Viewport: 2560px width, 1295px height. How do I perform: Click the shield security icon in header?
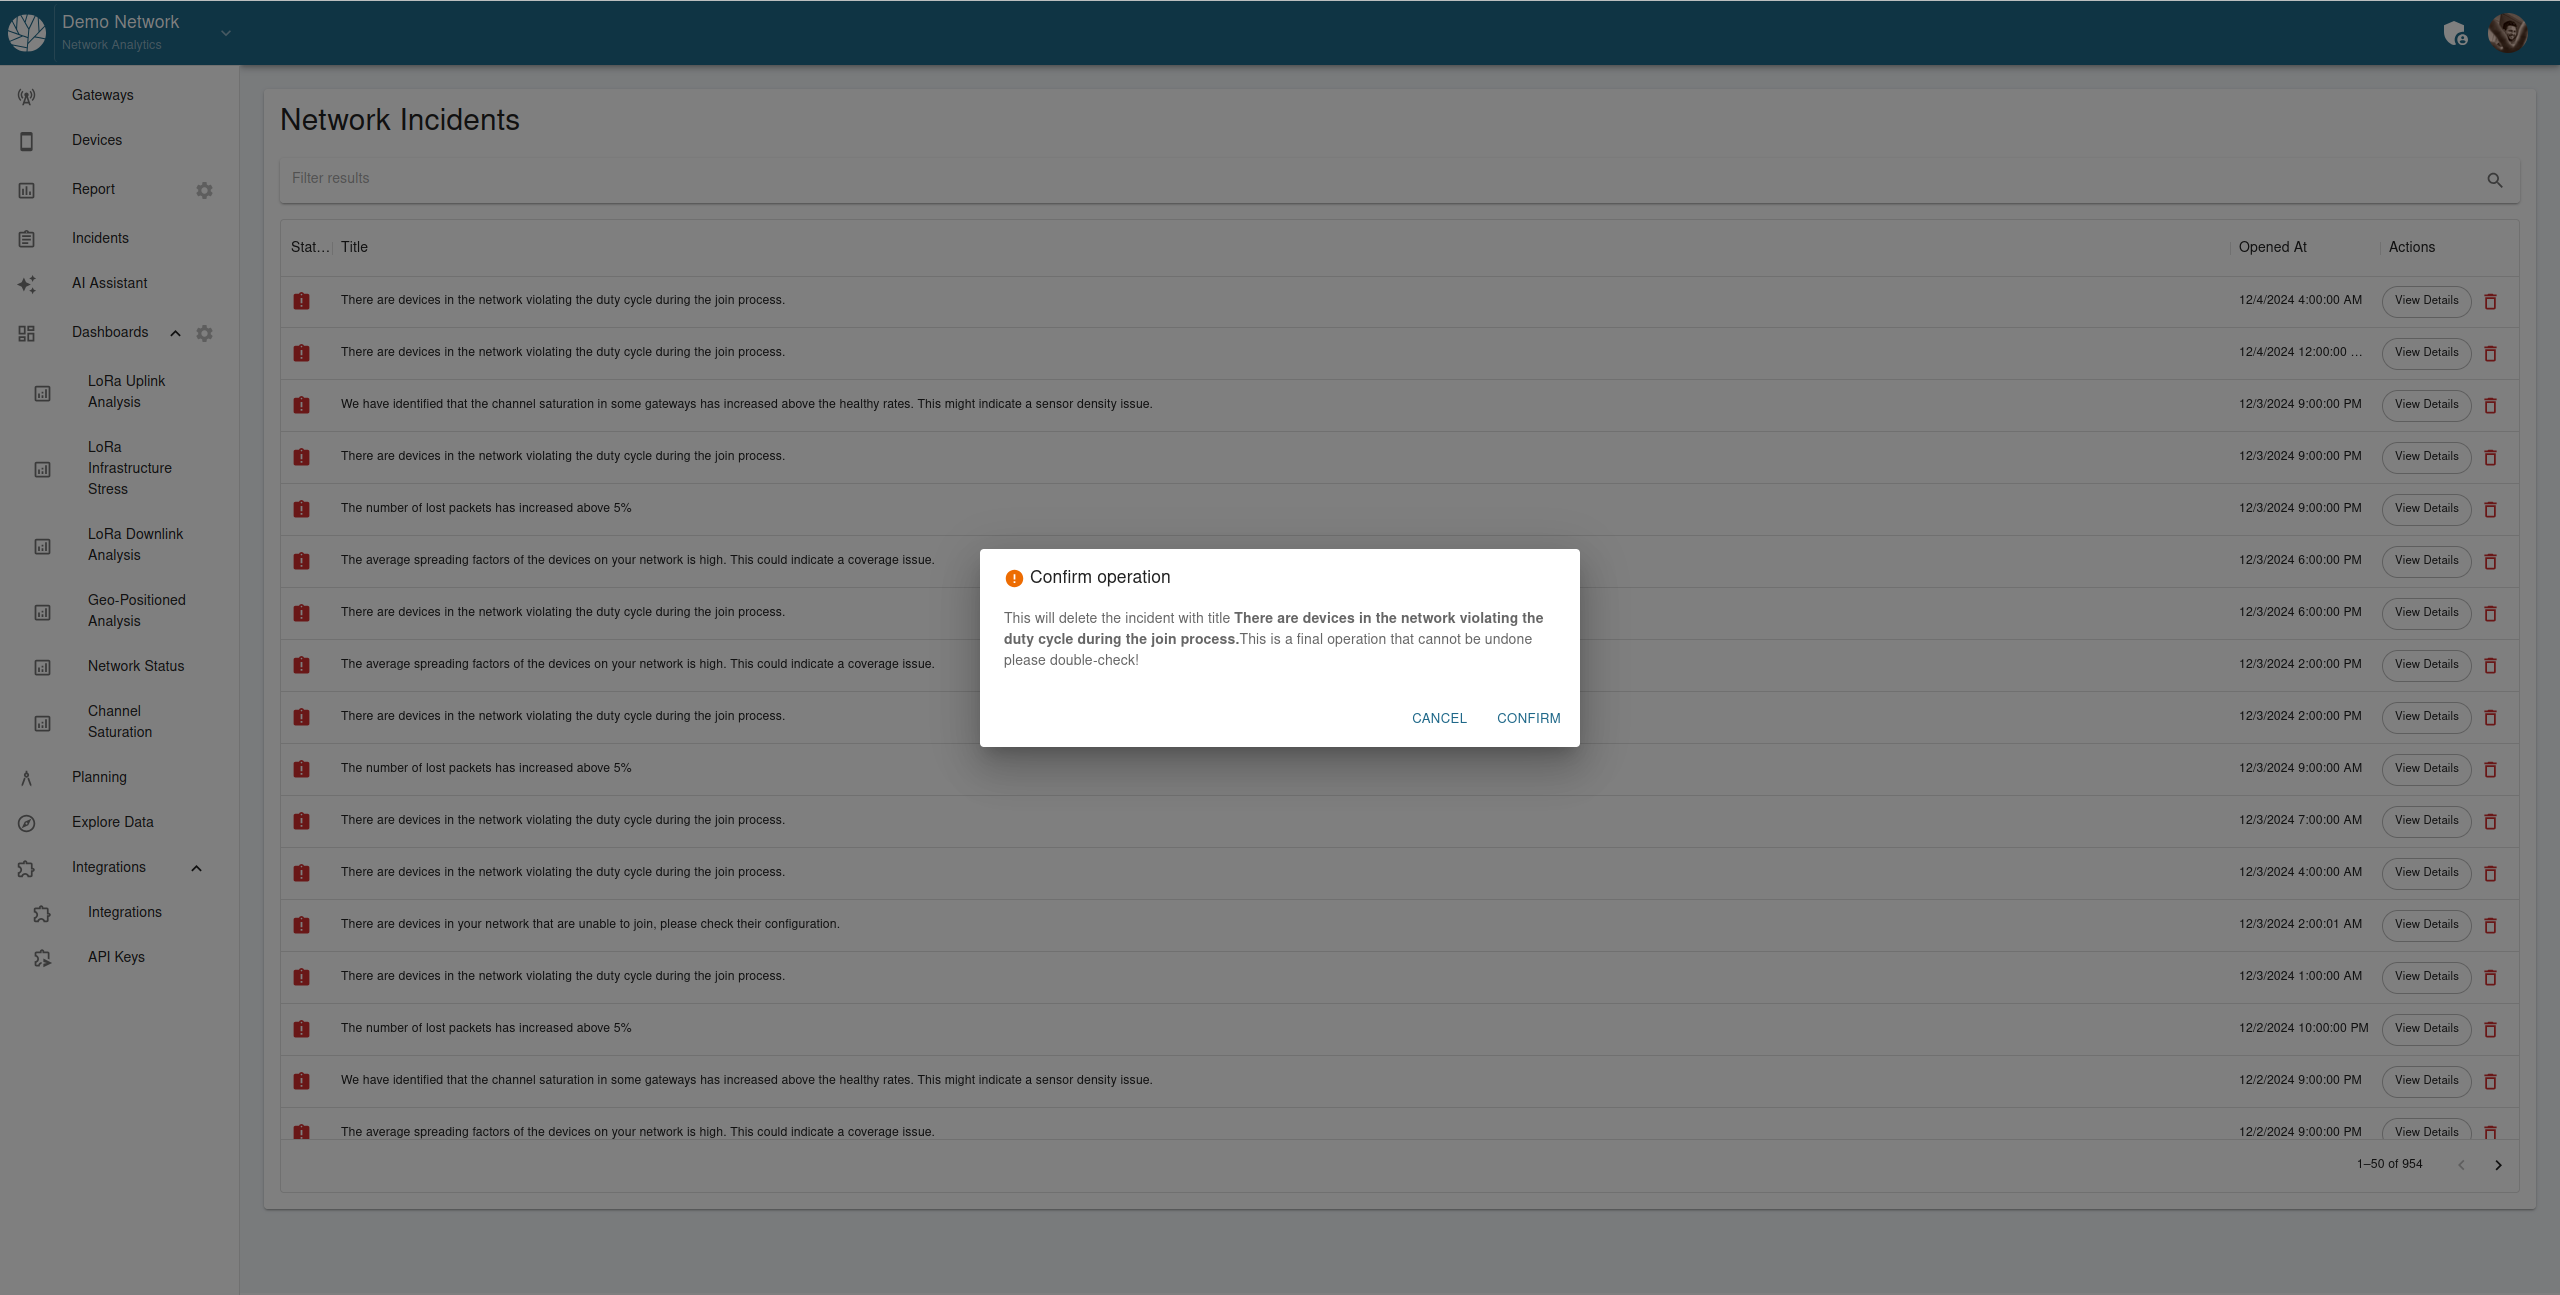[2454, 34]
